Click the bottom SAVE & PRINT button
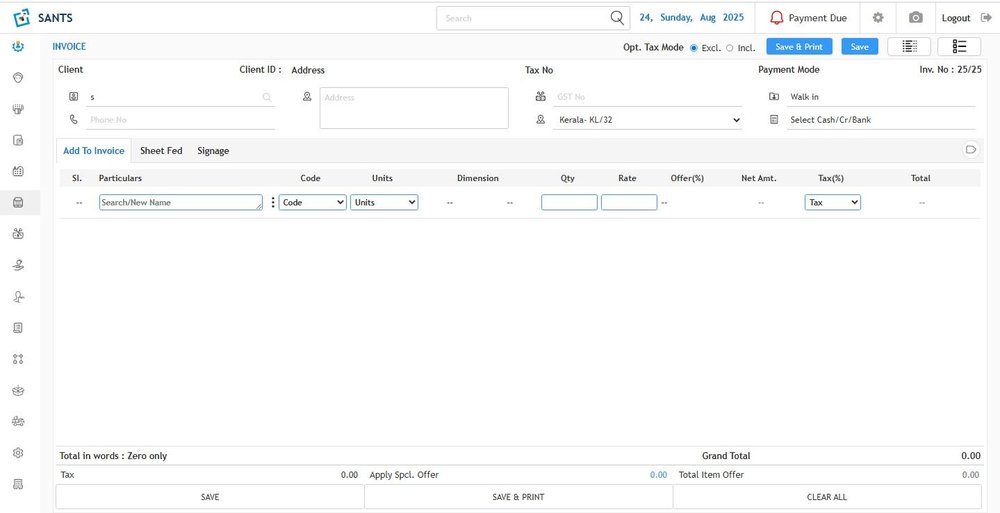The width and height of the screenshot is (1000, 513). tap(518, 497)
